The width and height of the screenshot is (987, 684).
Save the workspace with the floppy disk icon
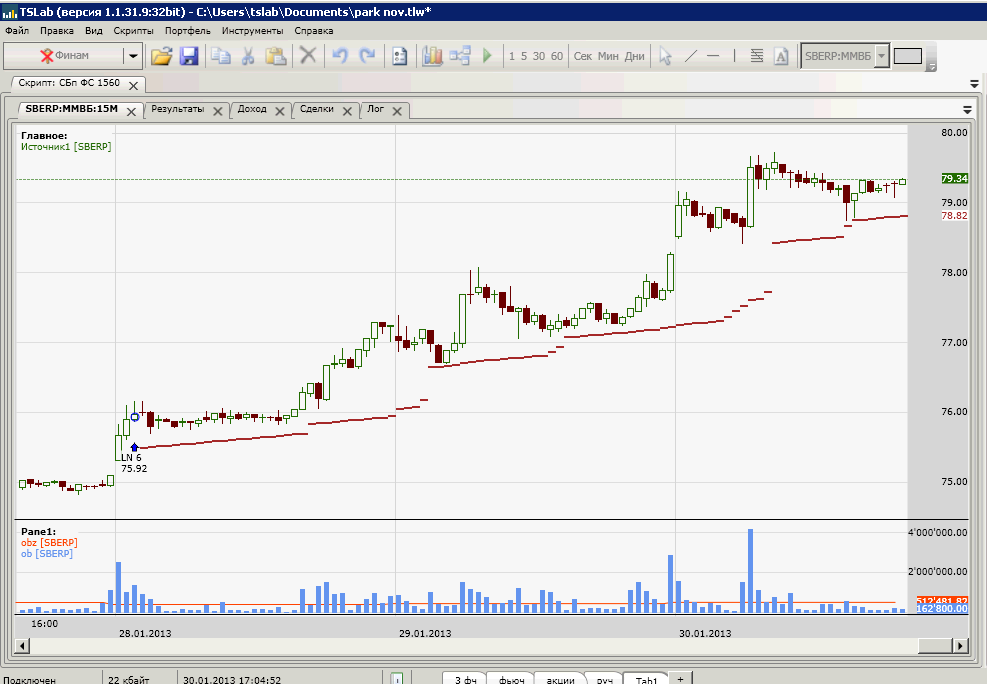point(188,56)
